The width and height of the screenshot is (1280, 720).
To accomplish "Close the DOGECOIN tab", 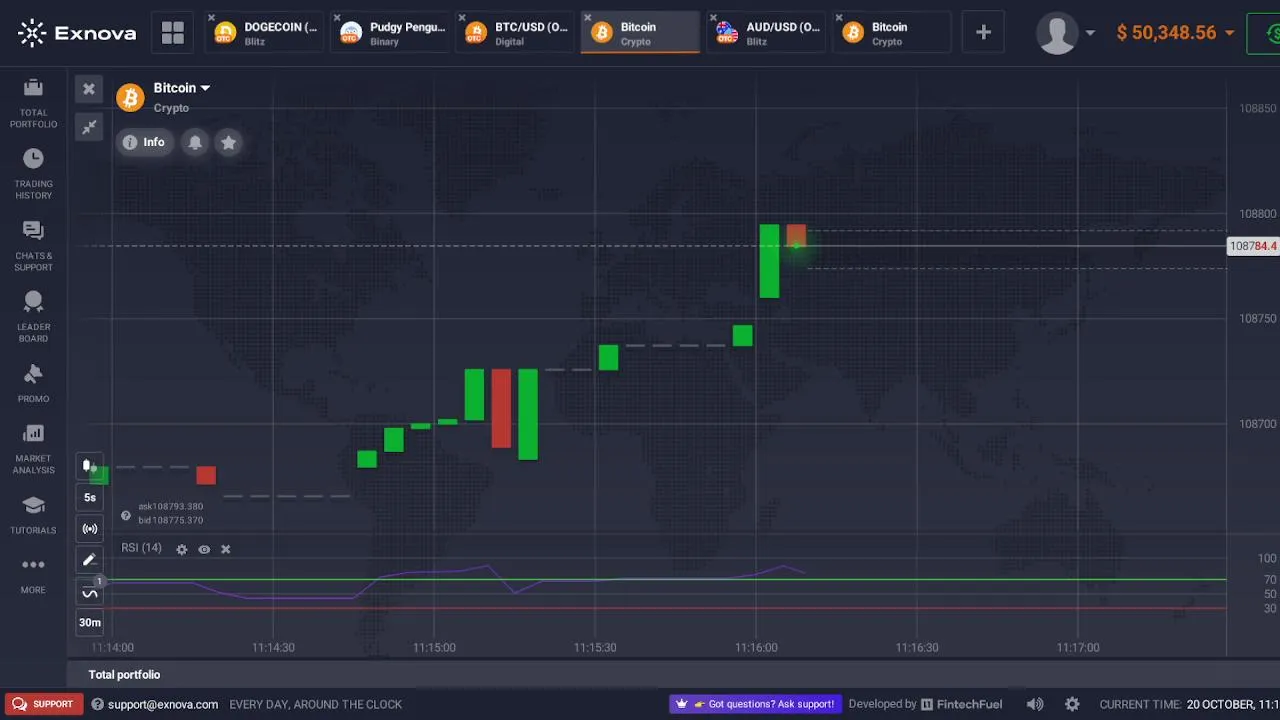I will [211, 18].
